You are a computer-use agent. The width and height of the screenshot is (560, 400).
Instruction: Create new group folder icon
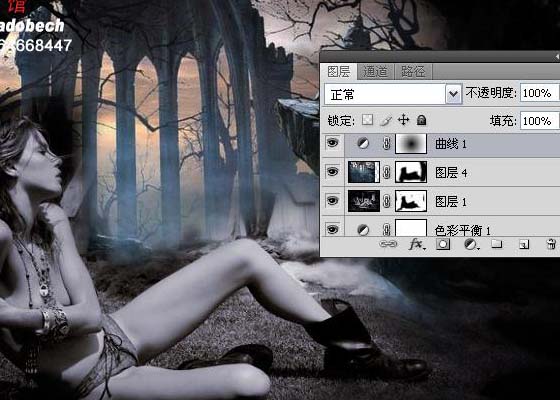pos(497,244)
